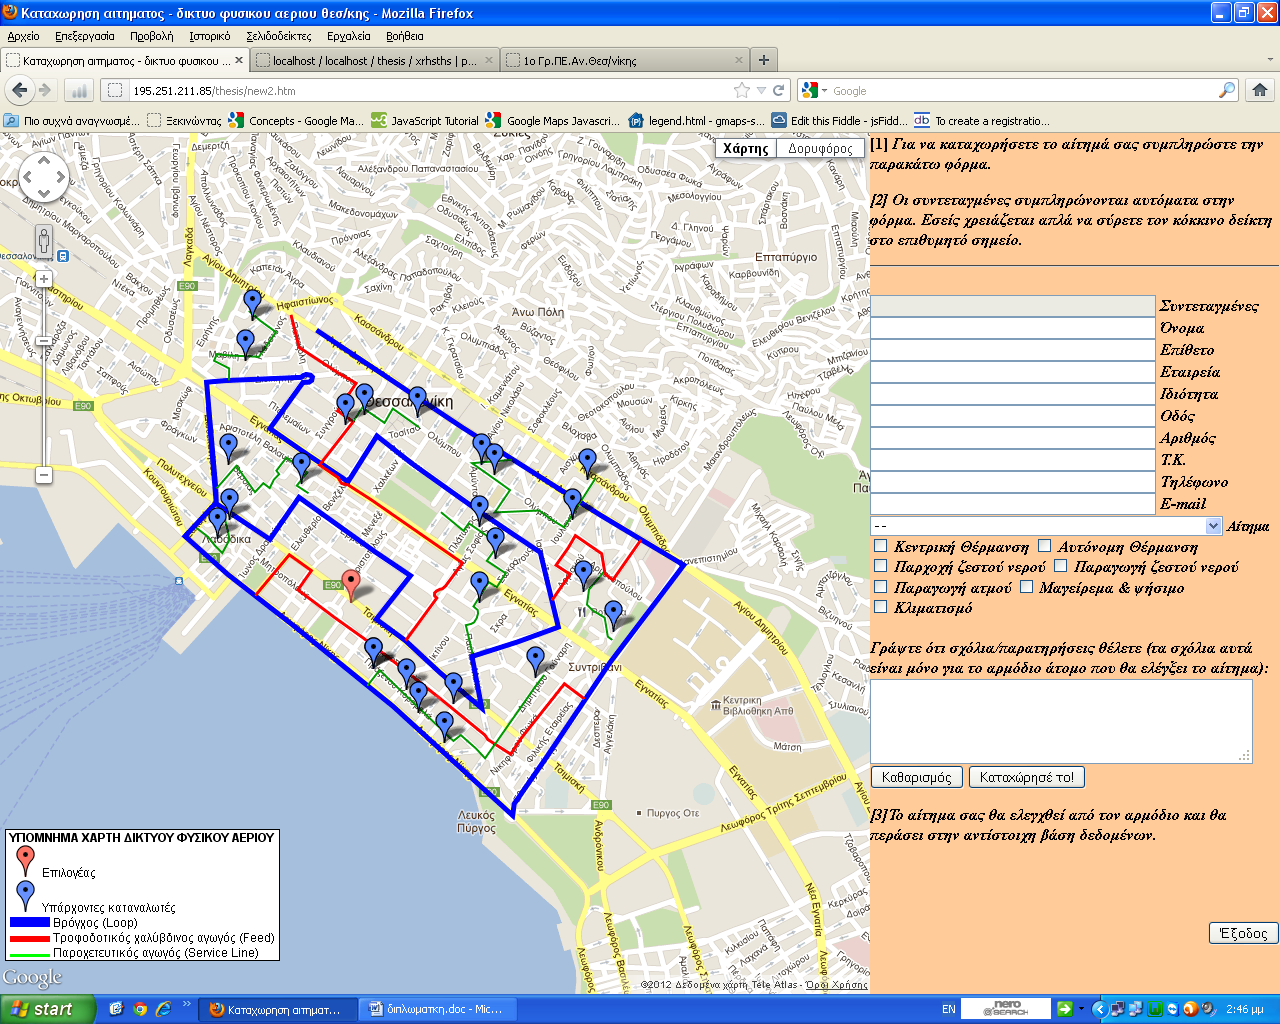The height and width of the screenshot is (1024, 1280).
Task: Reload the page using the refresh icon
Action: click(779, 90)
